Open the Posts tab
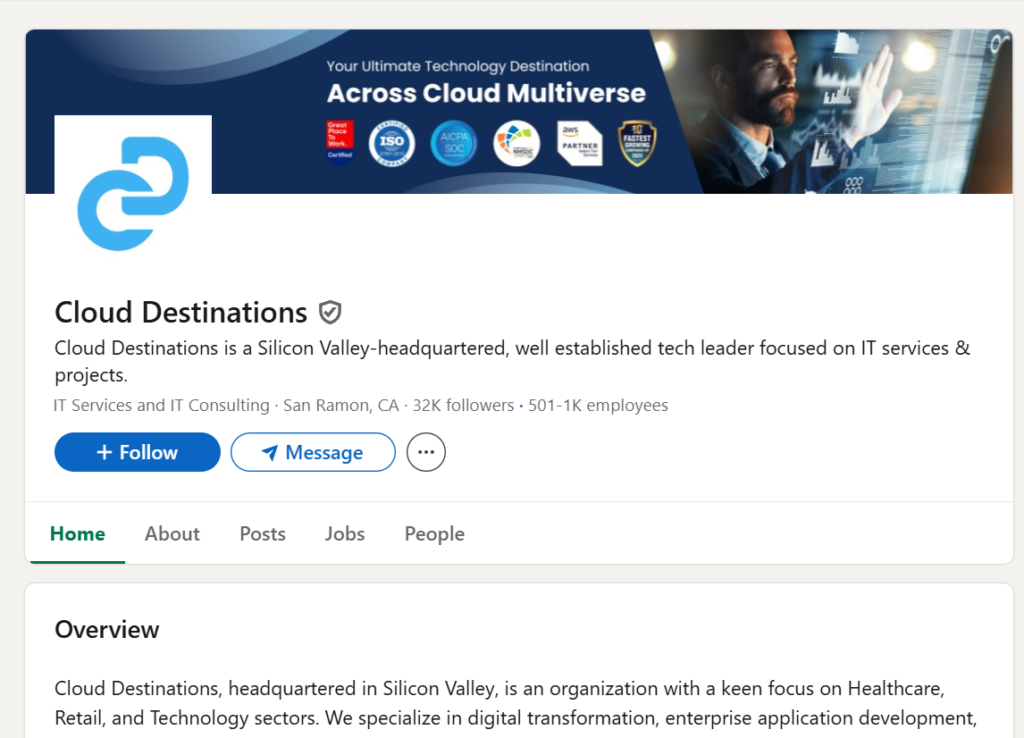 click(263, 534)
